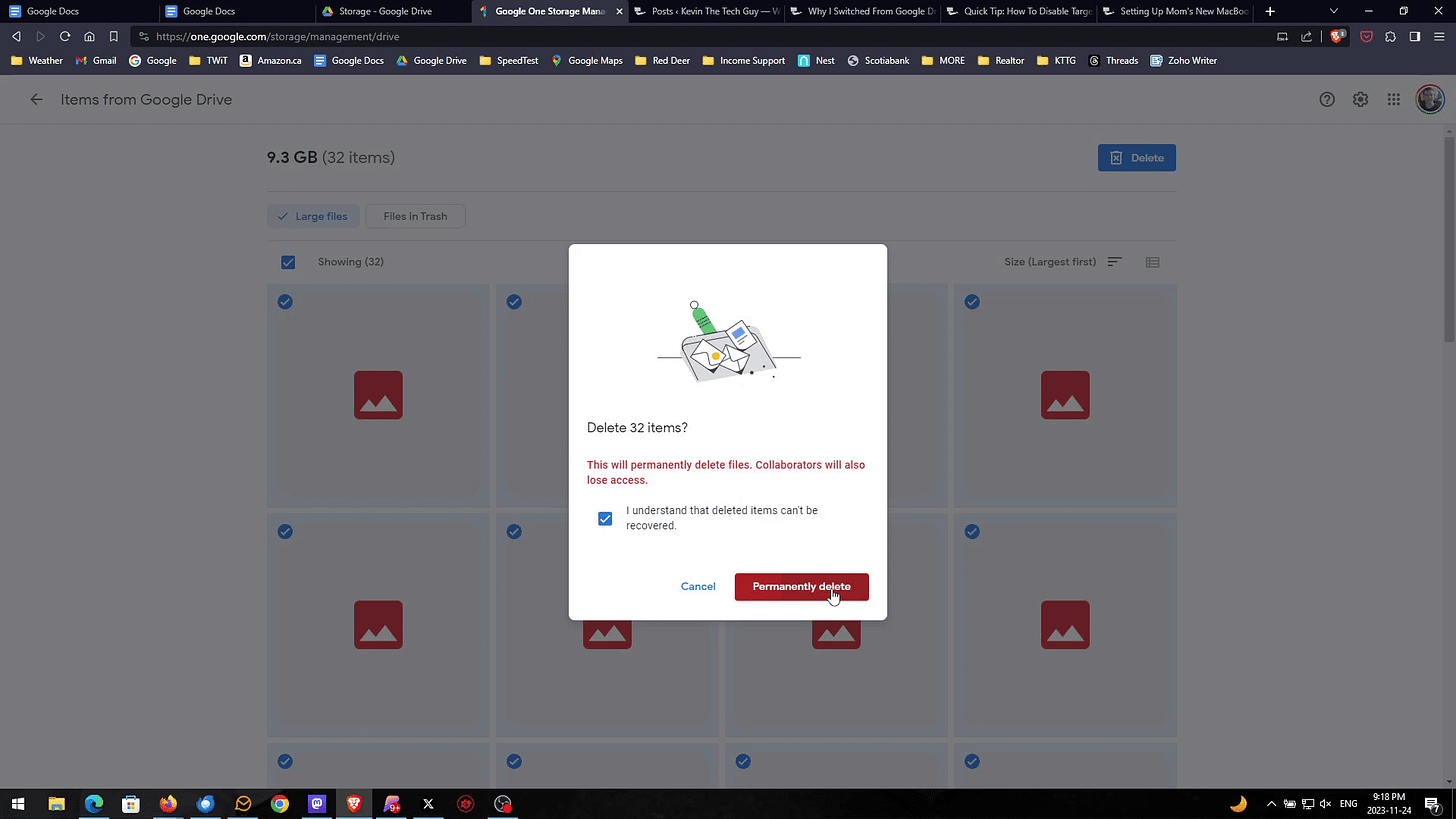Image resolution: width=1456 pixels, height=819 pixels.
Task: Go to browser home page icon
Action: [x=89, y=36]
